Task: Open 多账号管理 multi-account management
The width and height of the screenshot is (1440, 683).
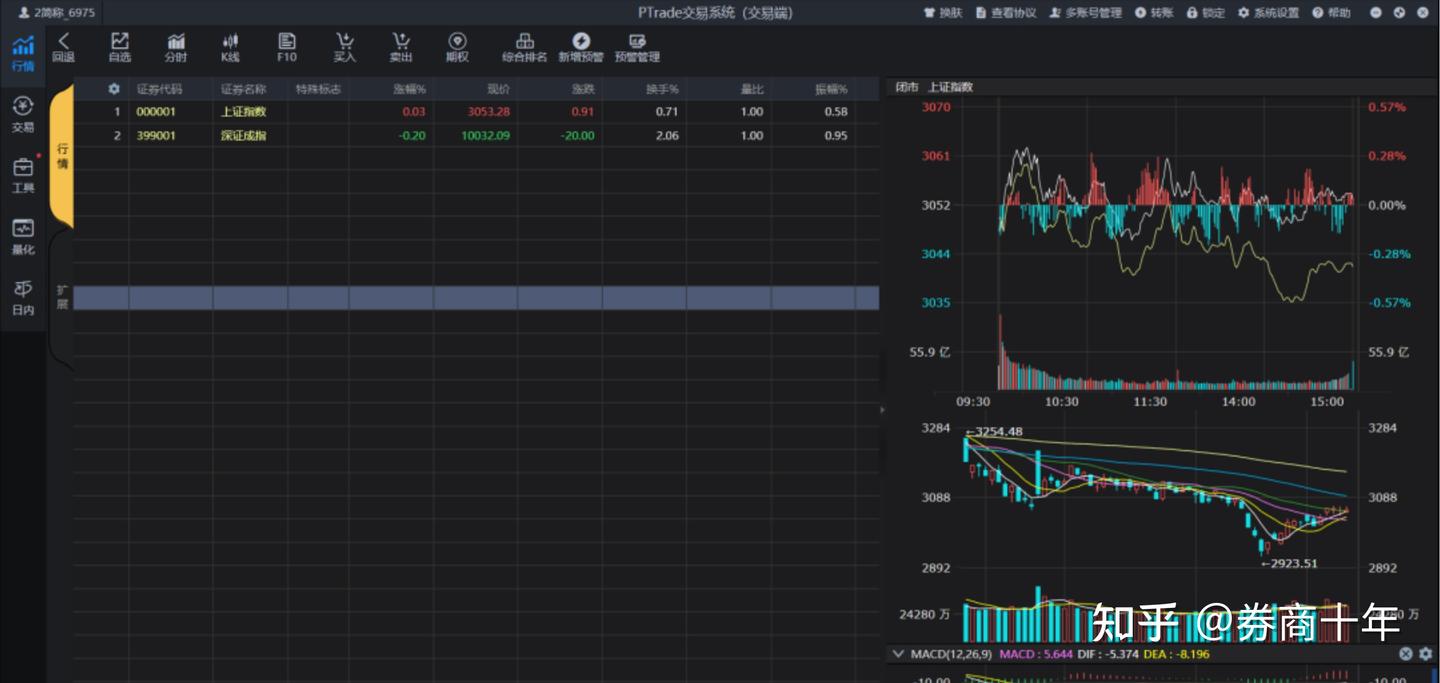Action: tap(1091, 13)
